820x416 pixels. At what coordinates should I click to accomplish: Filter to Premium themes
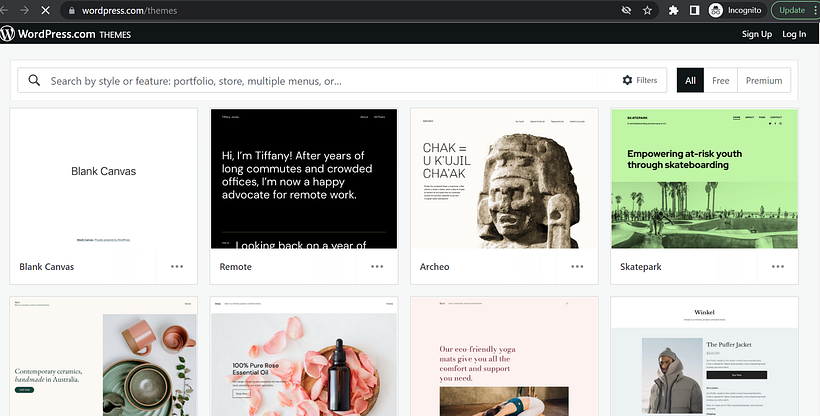click(764, 81)
